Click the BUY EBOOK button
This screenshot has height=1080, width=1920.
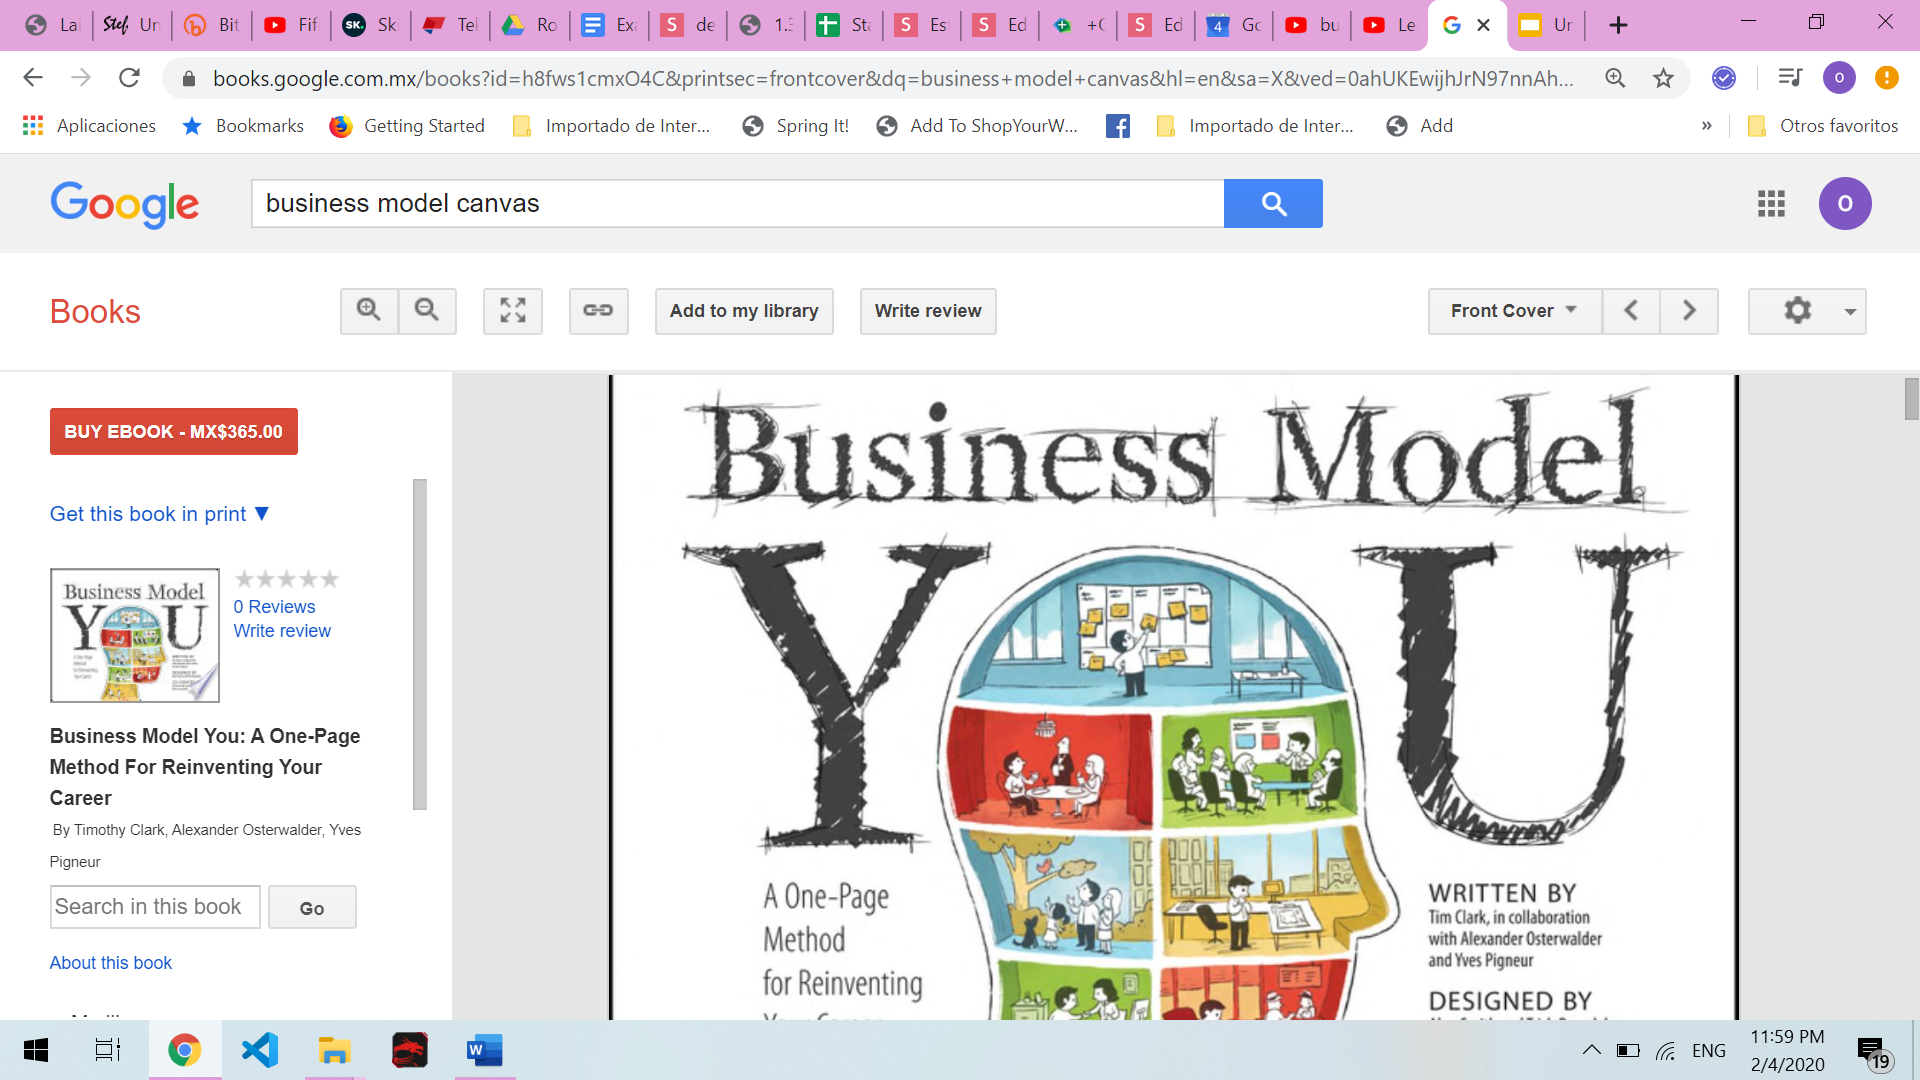[x=174, y=432]
